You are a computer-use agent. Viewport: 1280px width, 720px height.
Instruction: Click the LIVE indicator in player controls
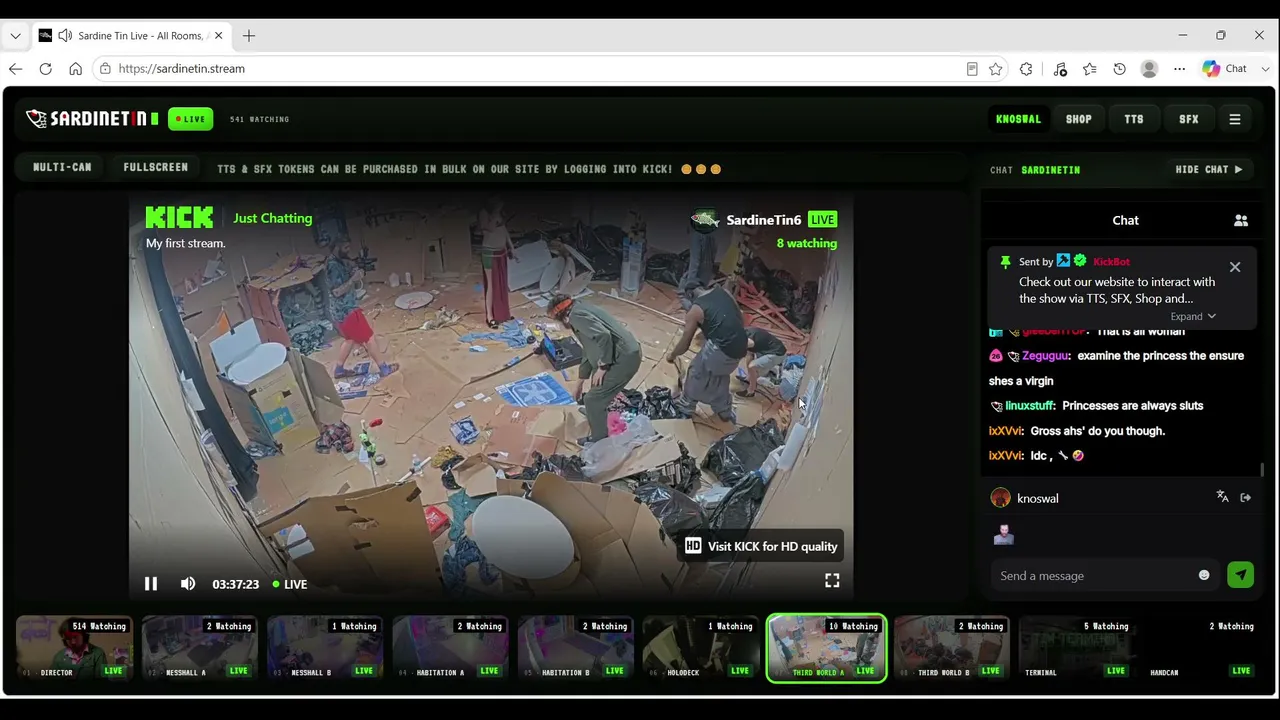click(x=290, y=584)
